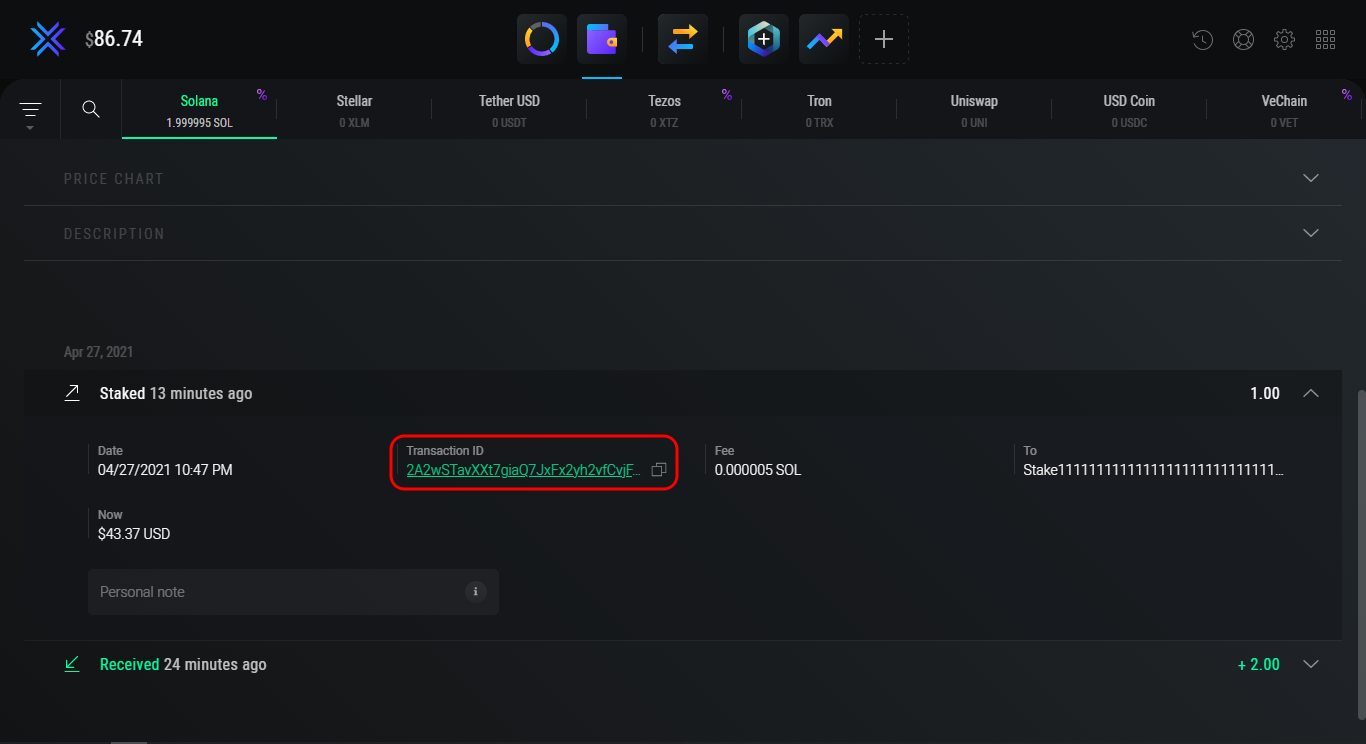Open the Portfolio donut chart icon
The height and width of the screenshot is (744, 1366).
pyautogui.click(x=542, y=40)
